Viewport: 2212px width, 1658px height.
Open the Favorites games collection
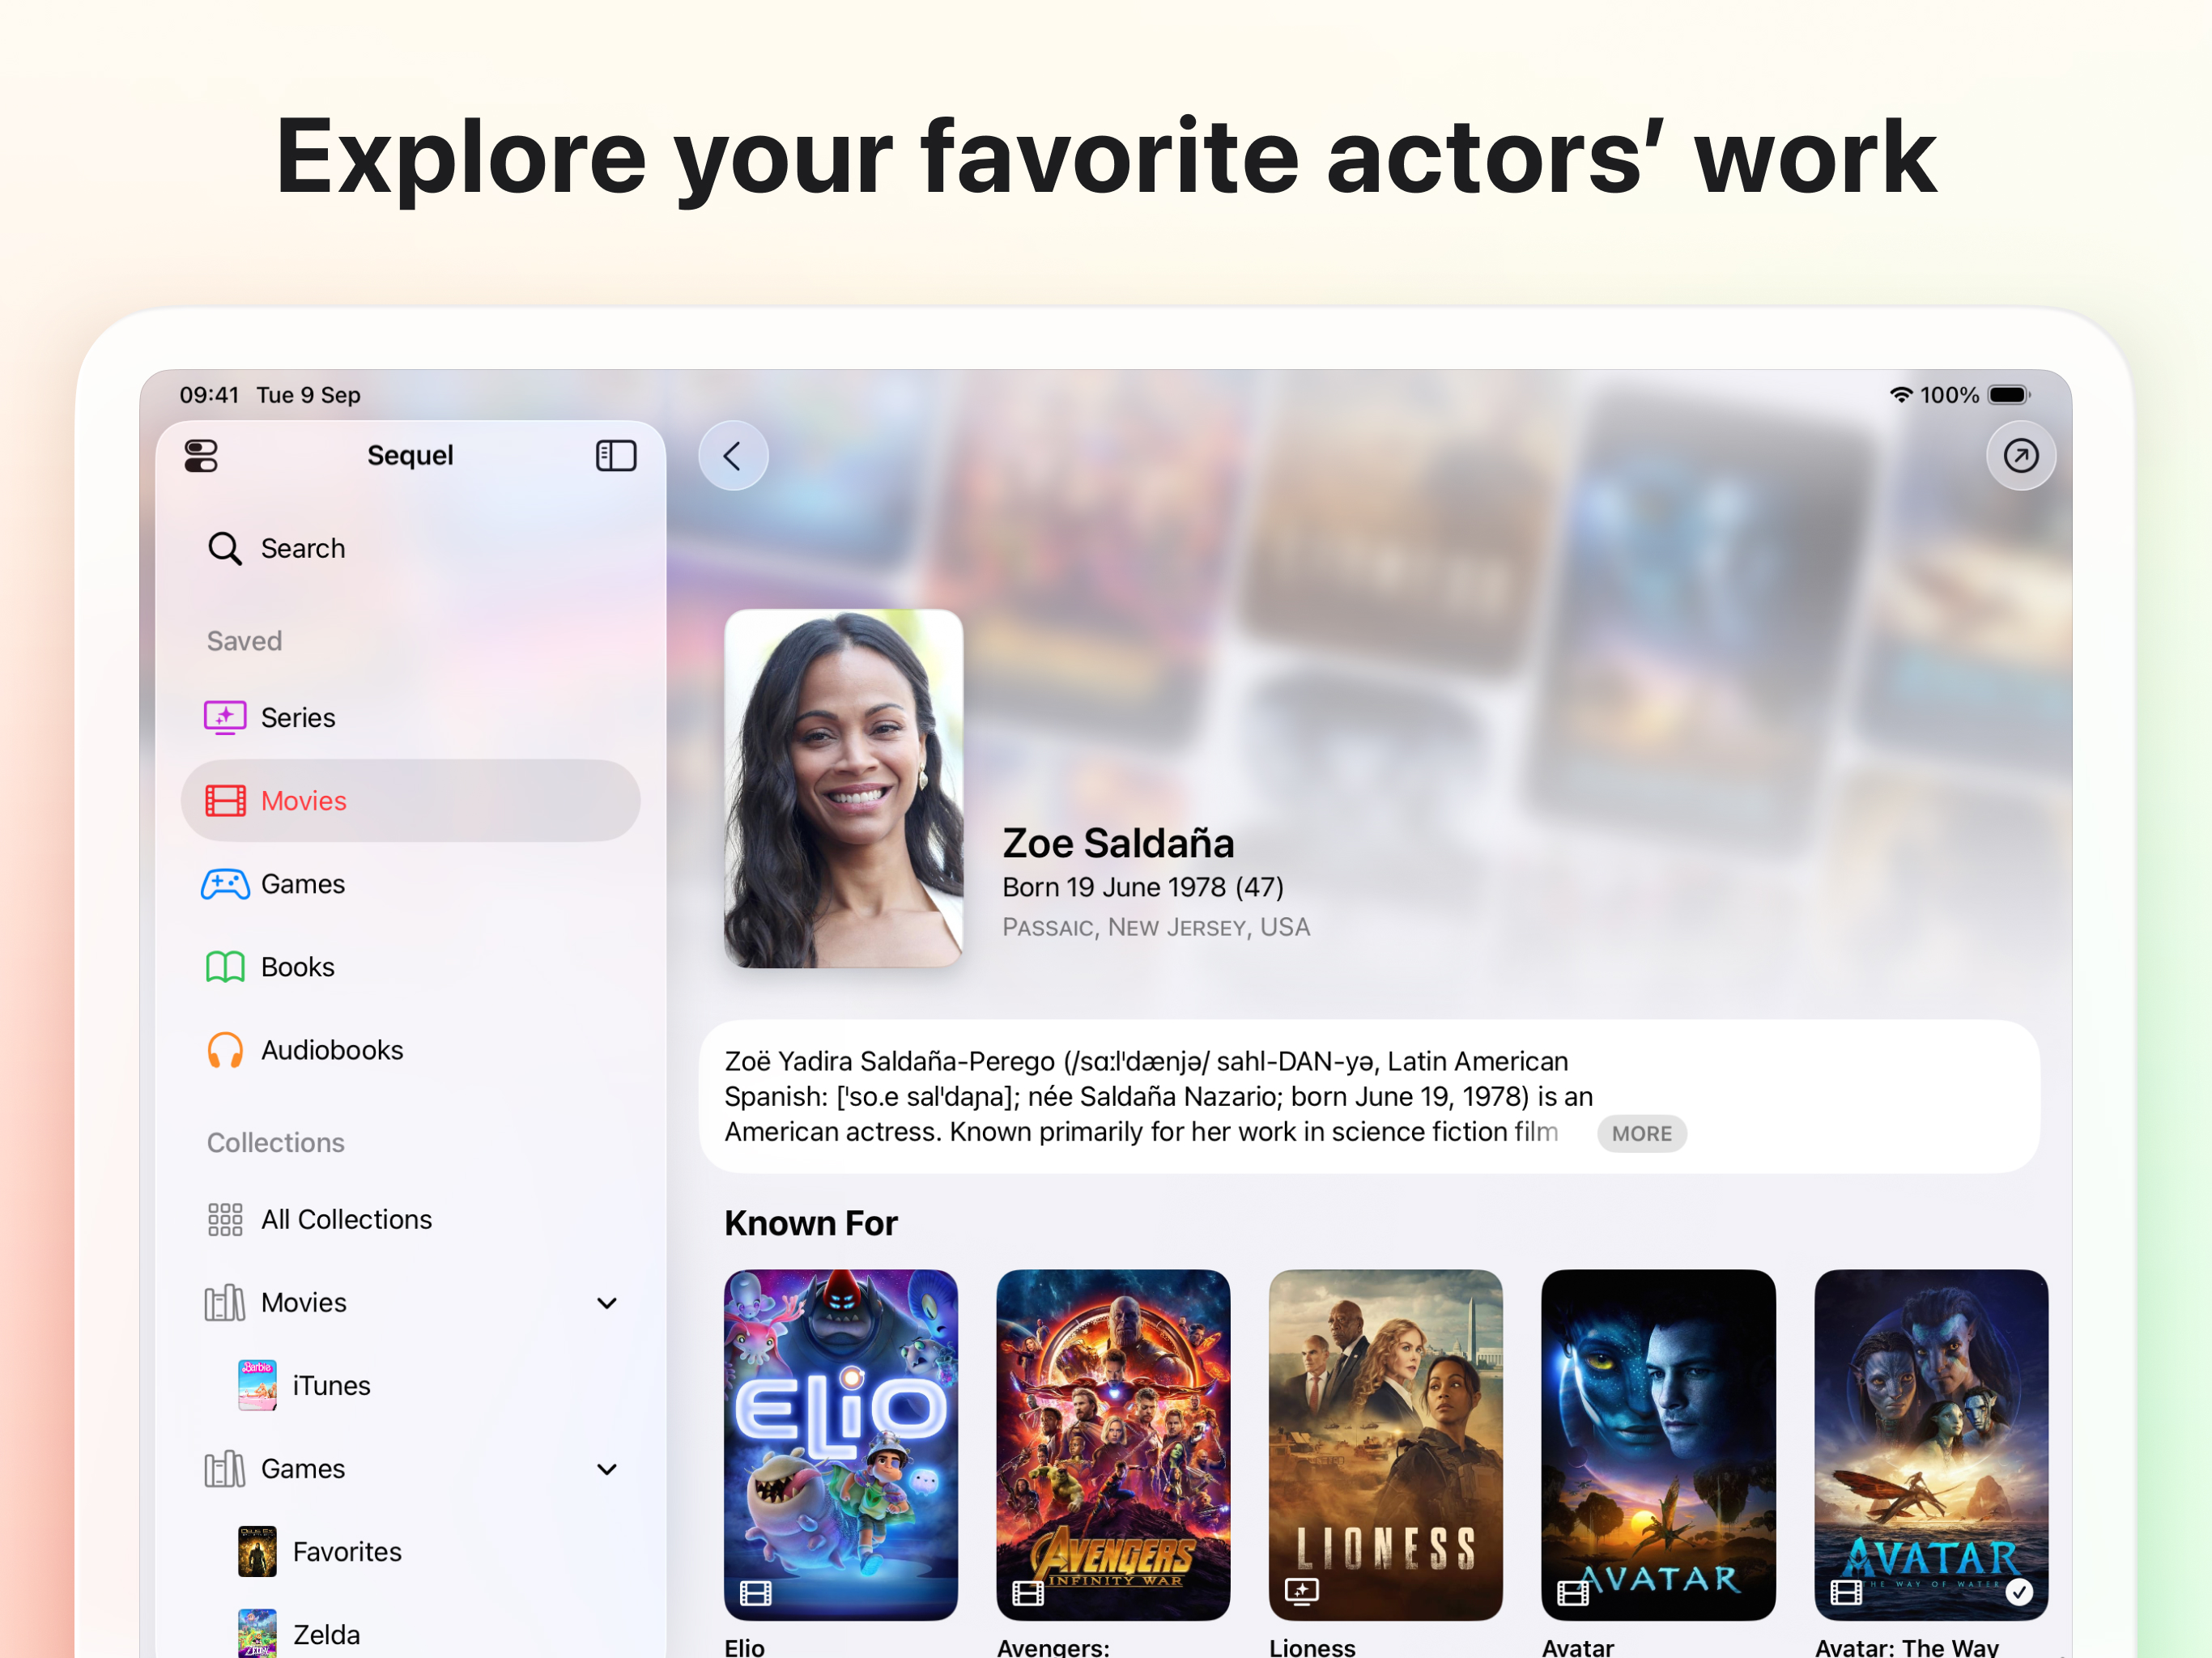(x=410, y=1552)
